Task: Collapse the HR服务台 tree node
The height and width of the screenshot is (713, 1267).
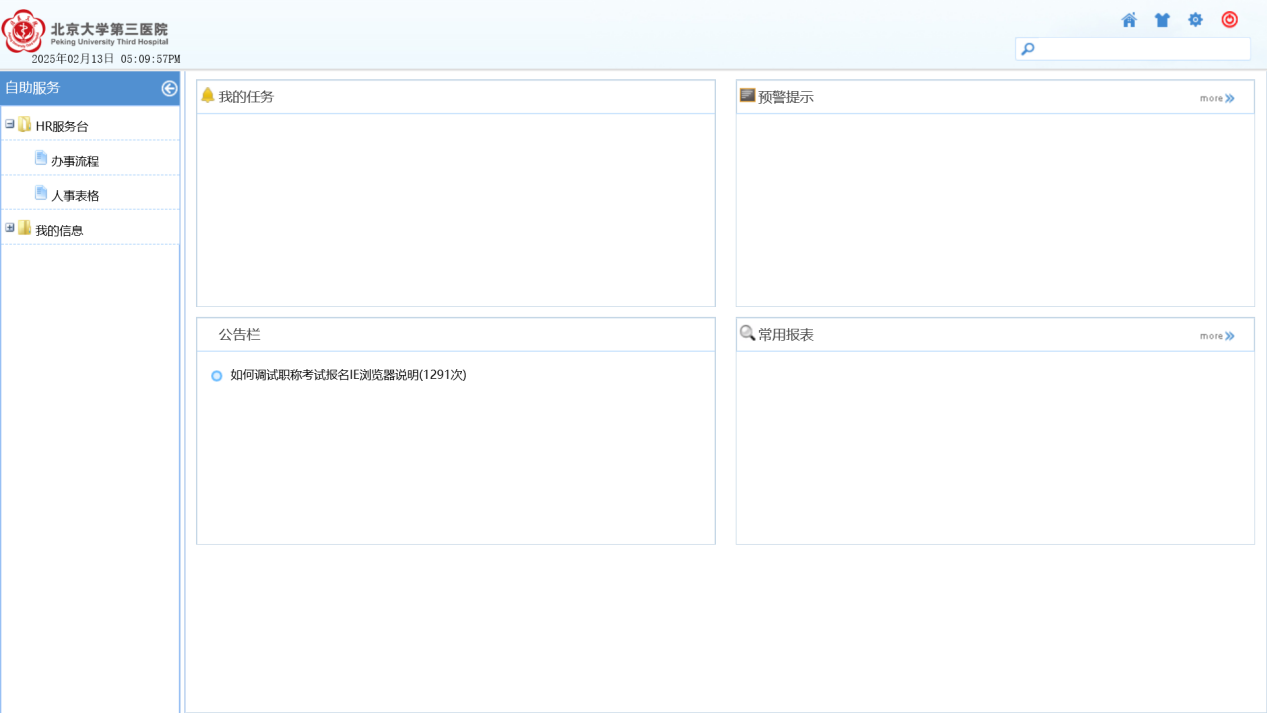Action: point(10,125)
